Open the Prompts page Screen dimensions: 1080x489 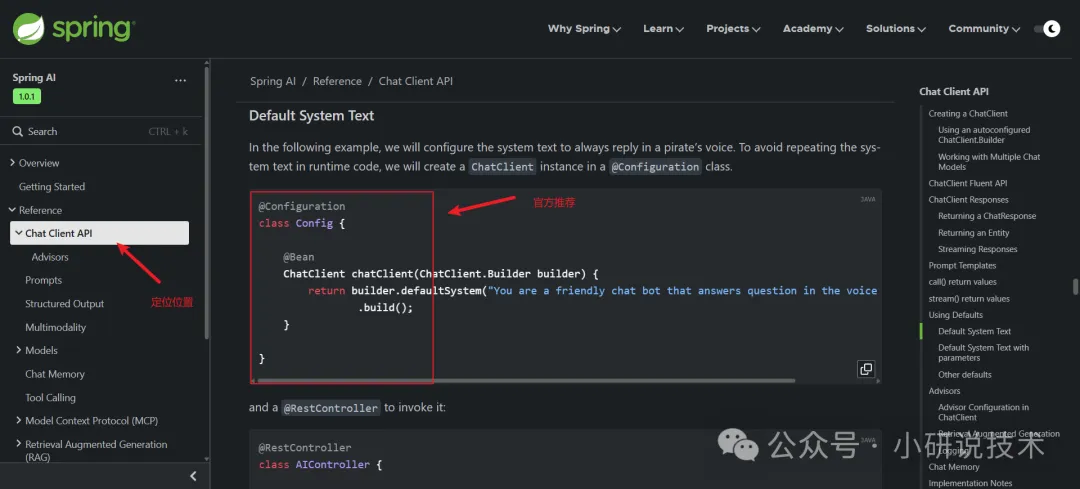tap(43, 280)
